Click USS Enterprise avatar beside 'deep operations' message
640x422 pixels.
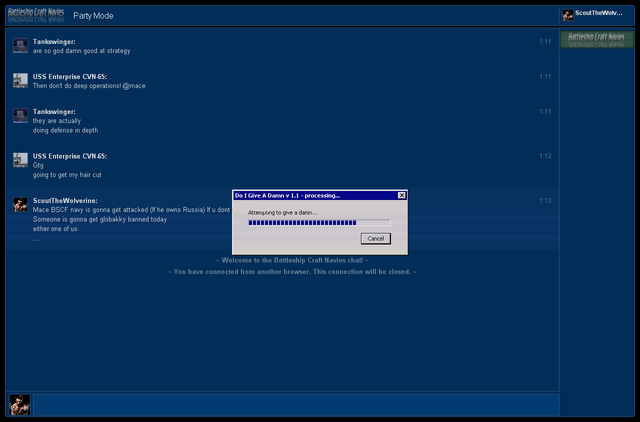click(20, 80)
